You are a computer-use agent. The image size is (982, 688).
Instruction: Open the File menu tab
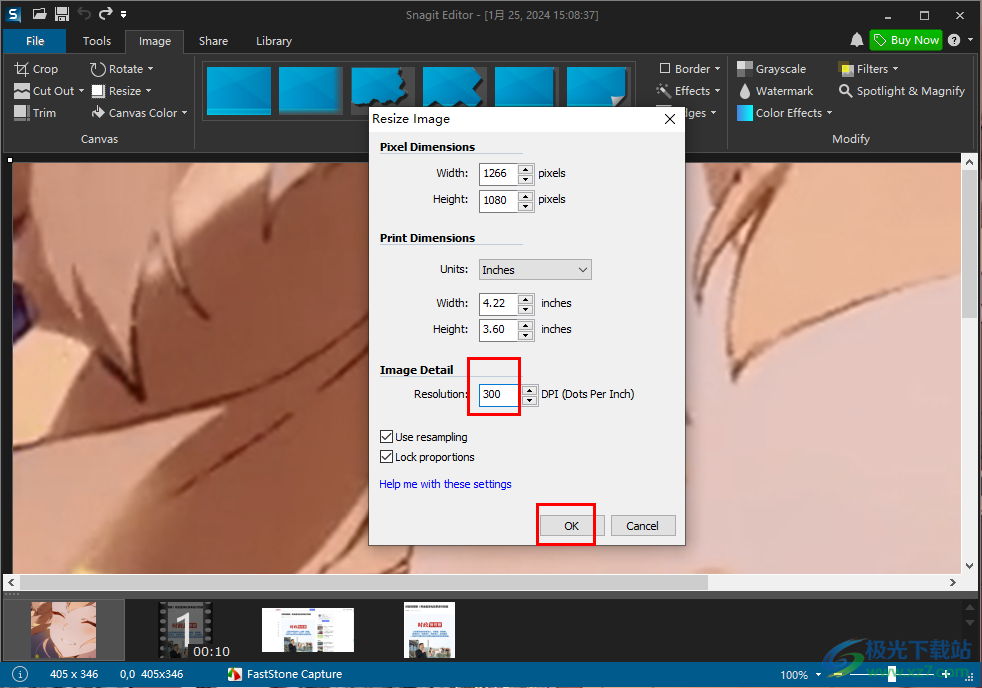point(35,41)
